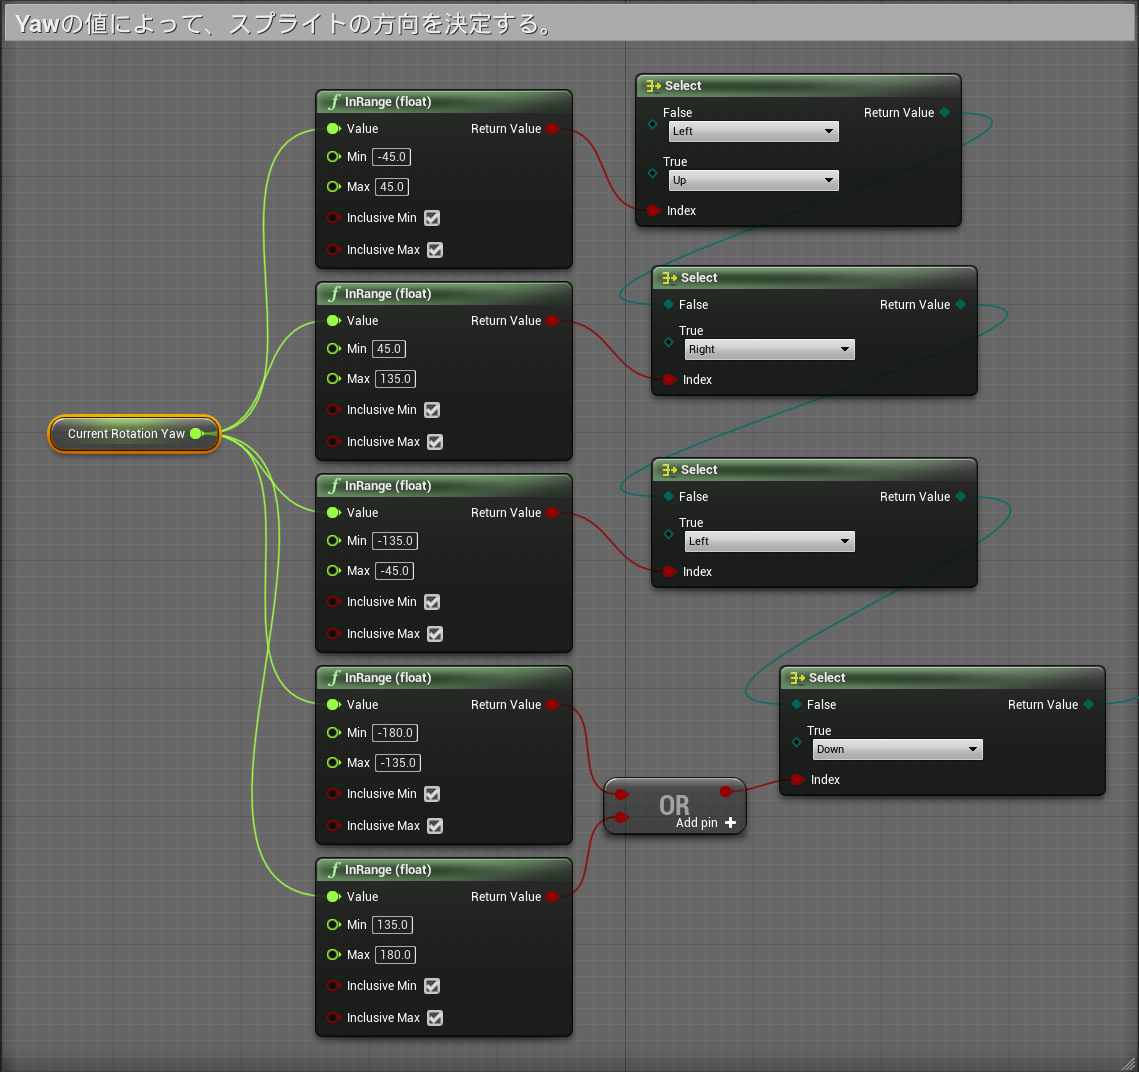Click the Add pin button on OR node
Screen dimensions: 1139x1072
pos(706,822)
